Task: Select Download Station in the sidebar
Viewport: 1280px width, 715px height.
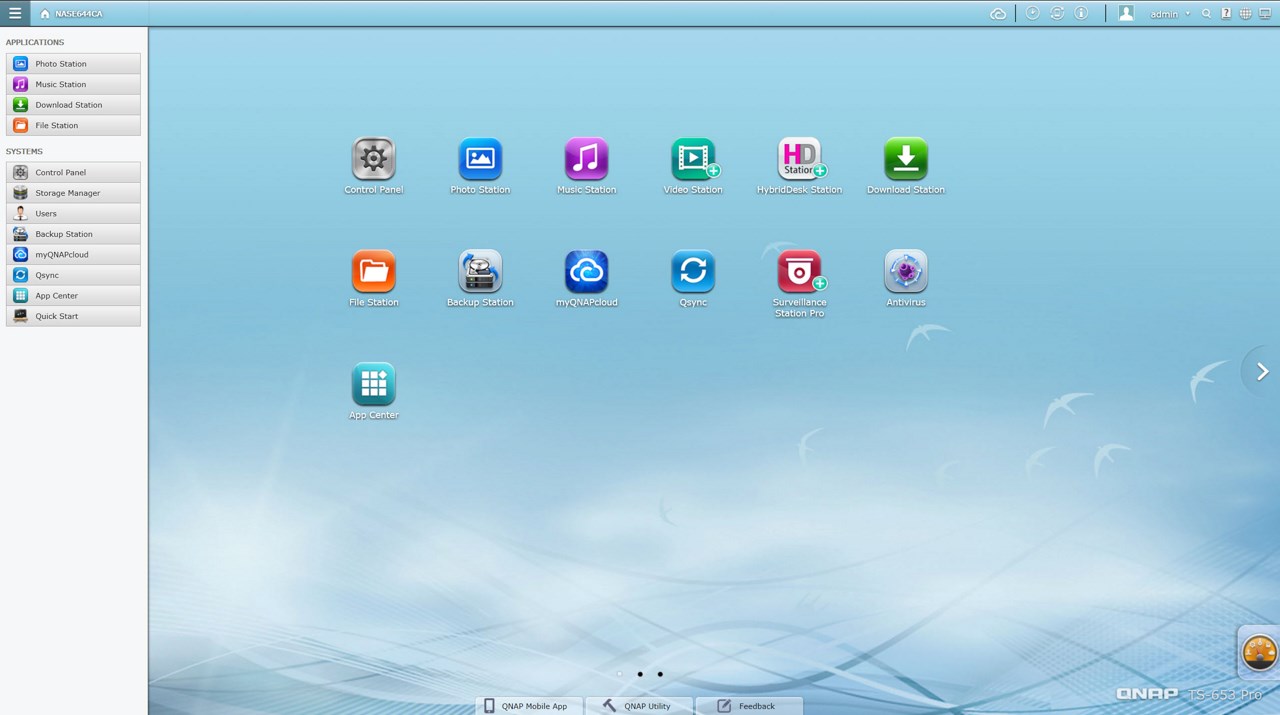Action: [x=73, y=105]
